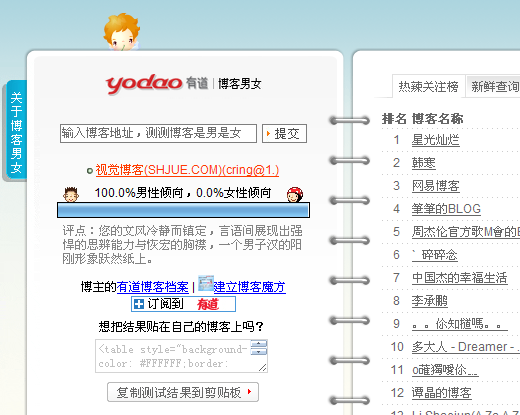This screenshot has width=520, height=415.
Task: Click textarea scroll down arrow
Action: click(259, 351)
